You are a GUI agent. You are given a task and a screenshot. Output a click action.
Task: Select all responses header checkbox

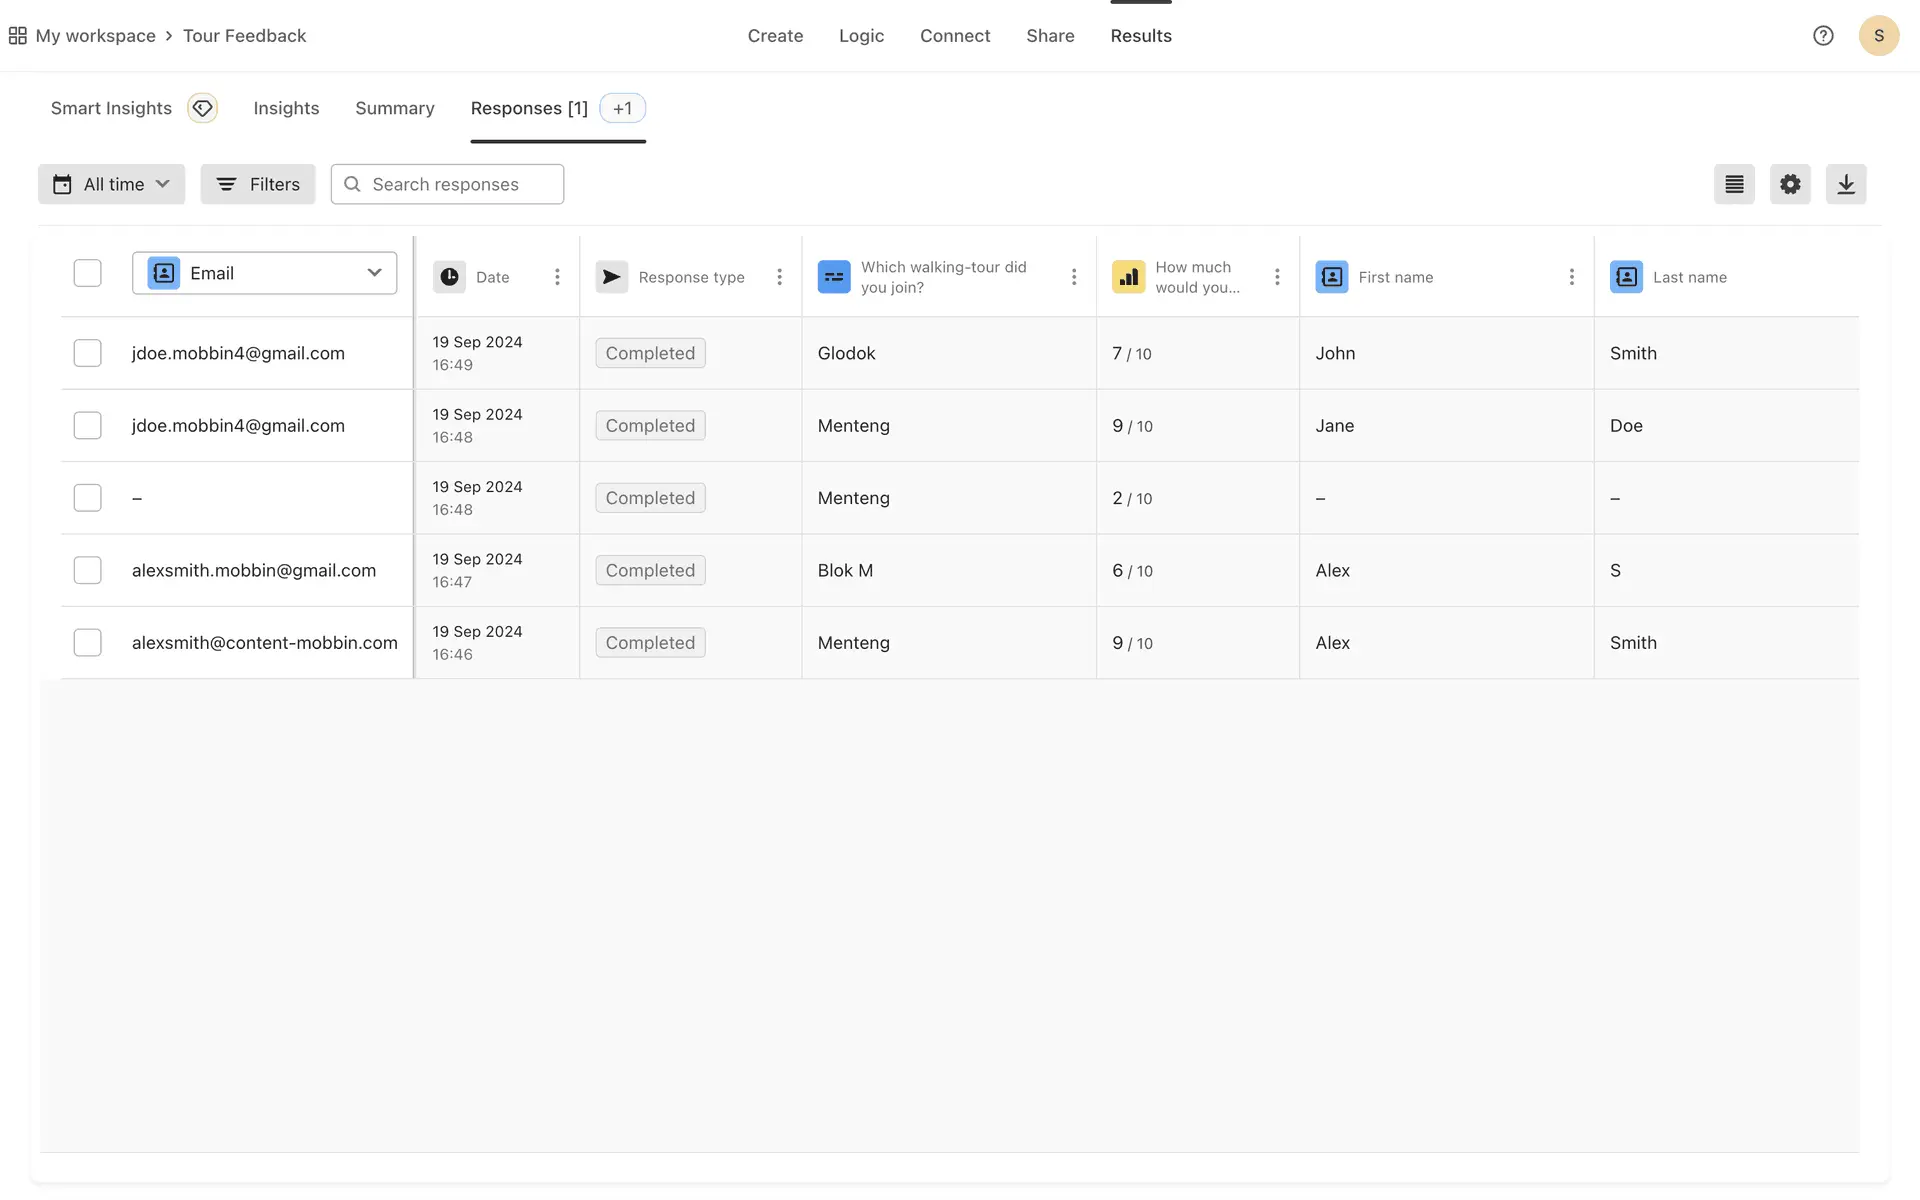coord(88,273)
